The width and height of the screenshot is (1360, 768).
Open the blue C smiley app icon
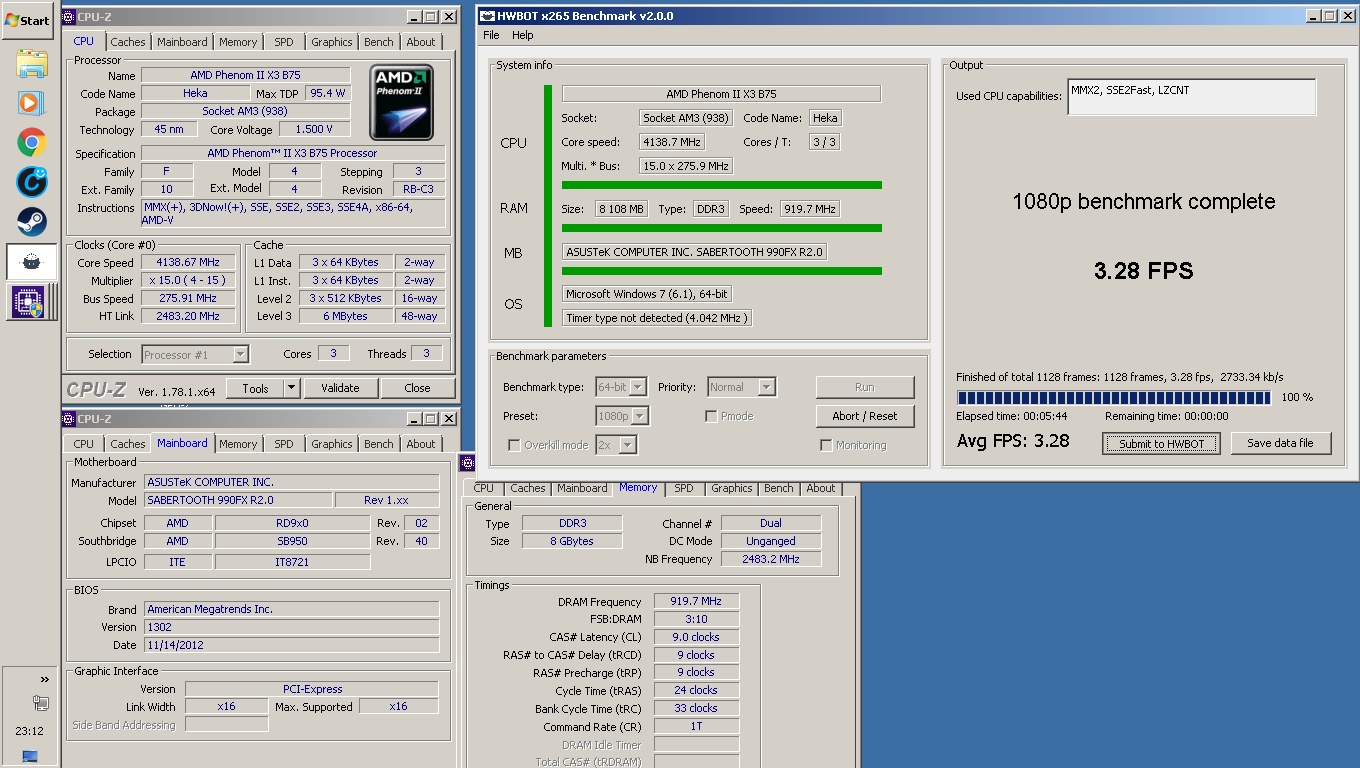point(32,182)
